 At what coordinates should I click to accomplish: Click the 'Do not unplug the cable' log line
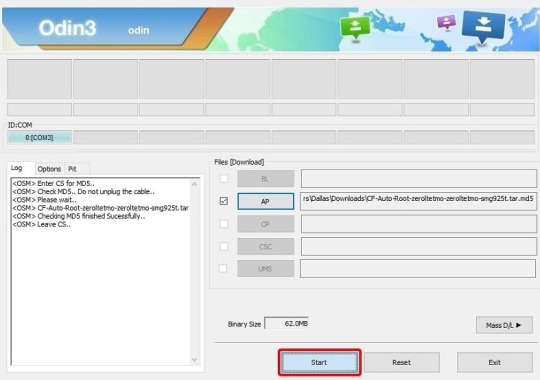pyautogui.click(x=84, y=192)
